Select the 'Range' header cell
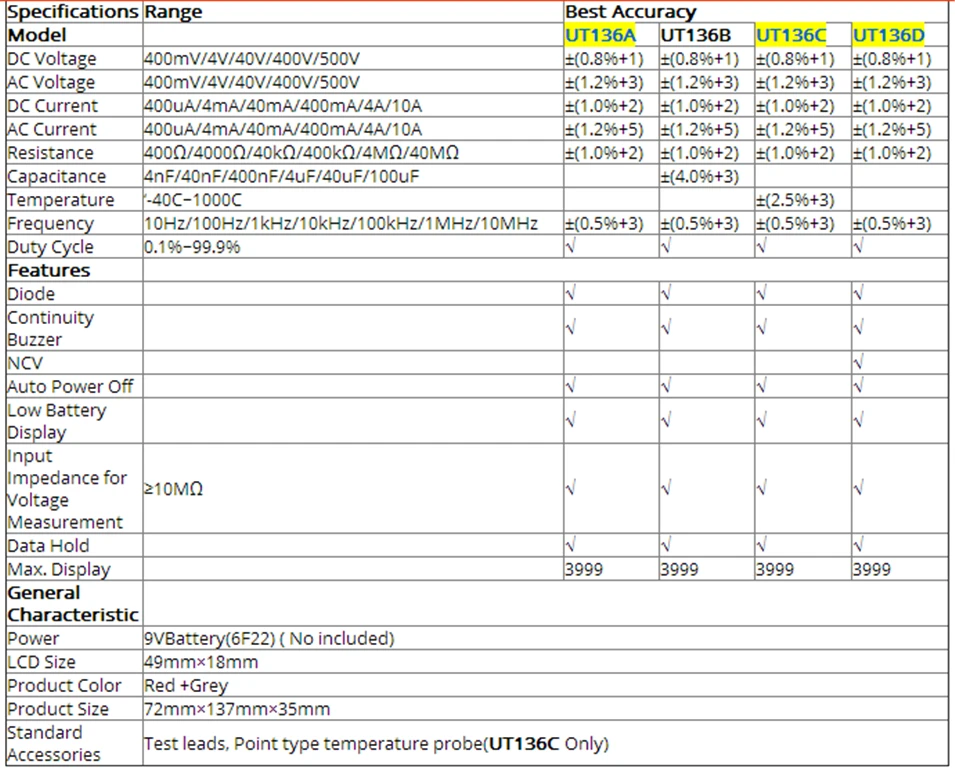This screenshot has width=955, height=768. pos(174,12)
